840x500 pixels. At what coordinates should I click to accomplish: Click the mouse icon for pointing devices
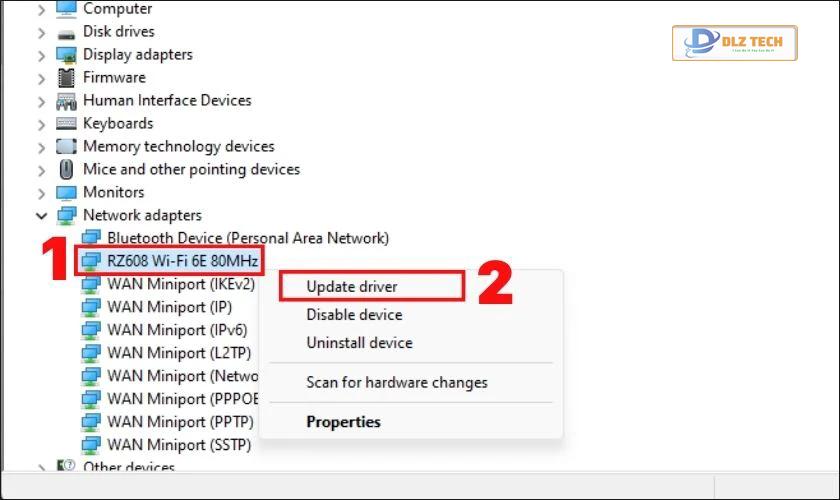coord(66,169)
